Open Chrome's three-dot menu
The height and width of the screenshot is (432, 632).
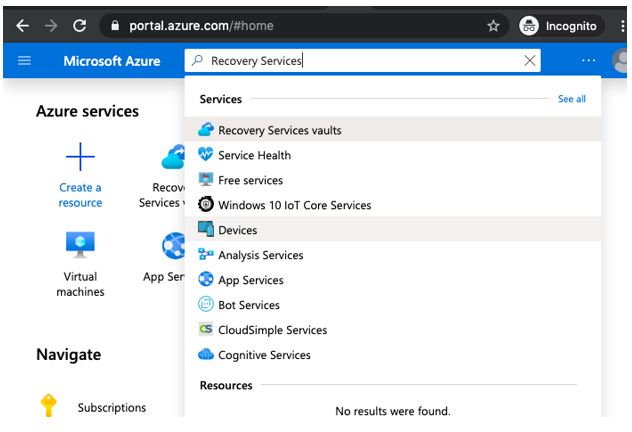[x=622, y=26]
